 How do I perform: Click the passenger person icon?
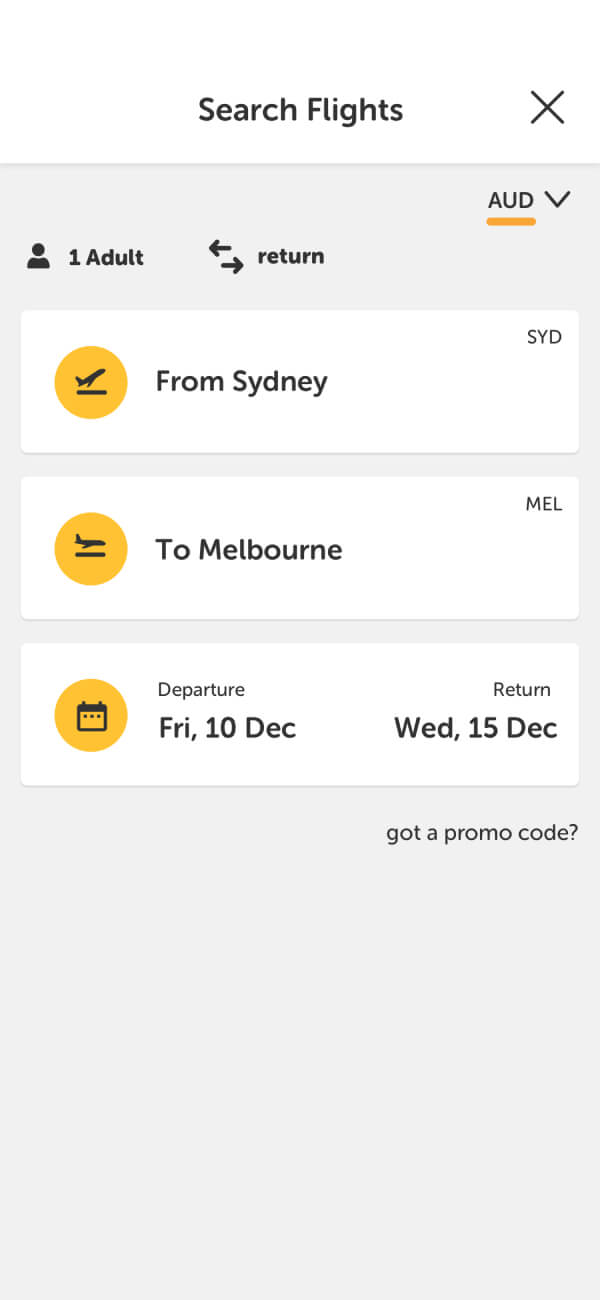click(x=39, y=257)
